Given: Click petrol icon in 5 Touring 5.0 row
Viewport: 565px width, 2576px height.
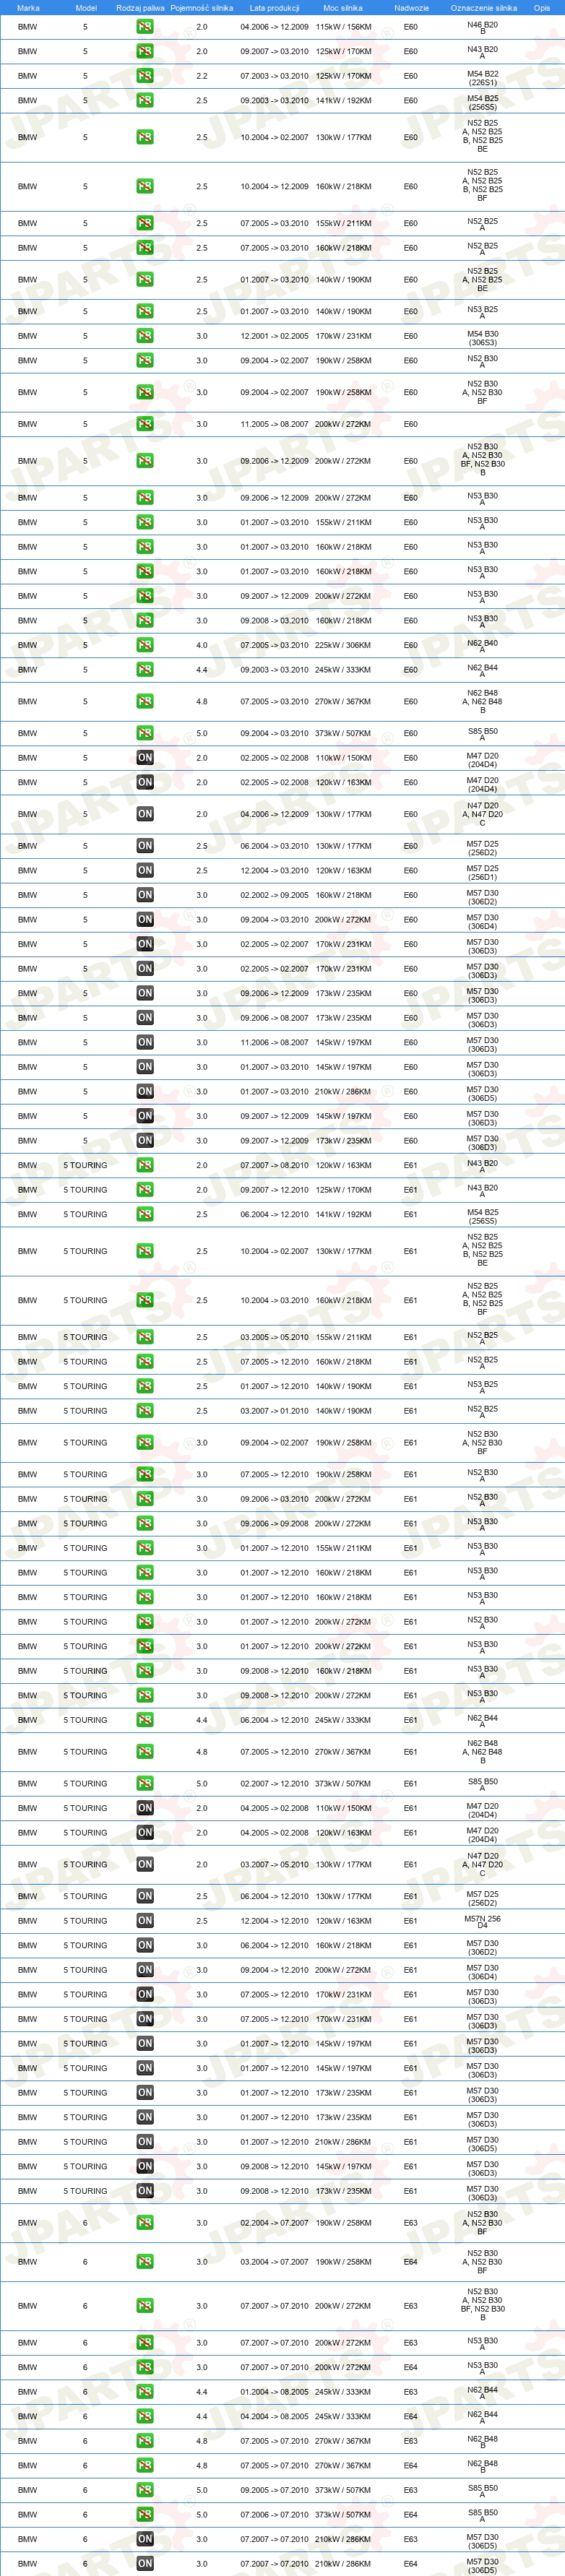Looking at the screenshot, I should [145, 1783].
